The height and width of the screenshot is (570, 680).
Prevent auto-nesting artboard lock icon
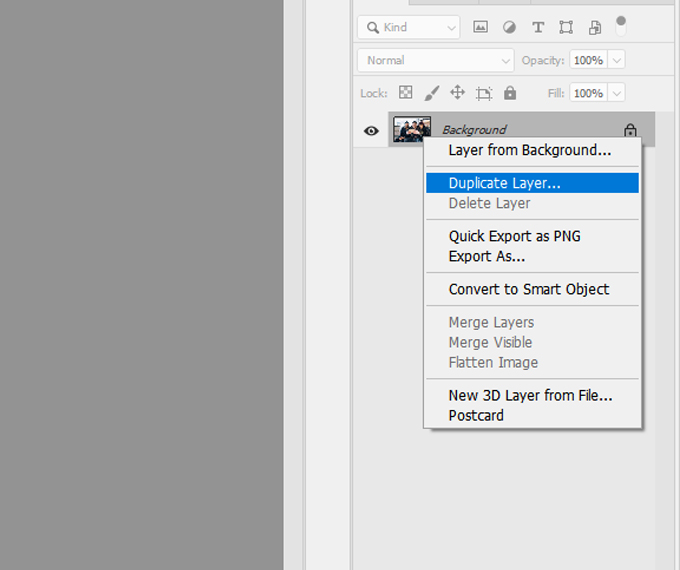coord(484,93)
